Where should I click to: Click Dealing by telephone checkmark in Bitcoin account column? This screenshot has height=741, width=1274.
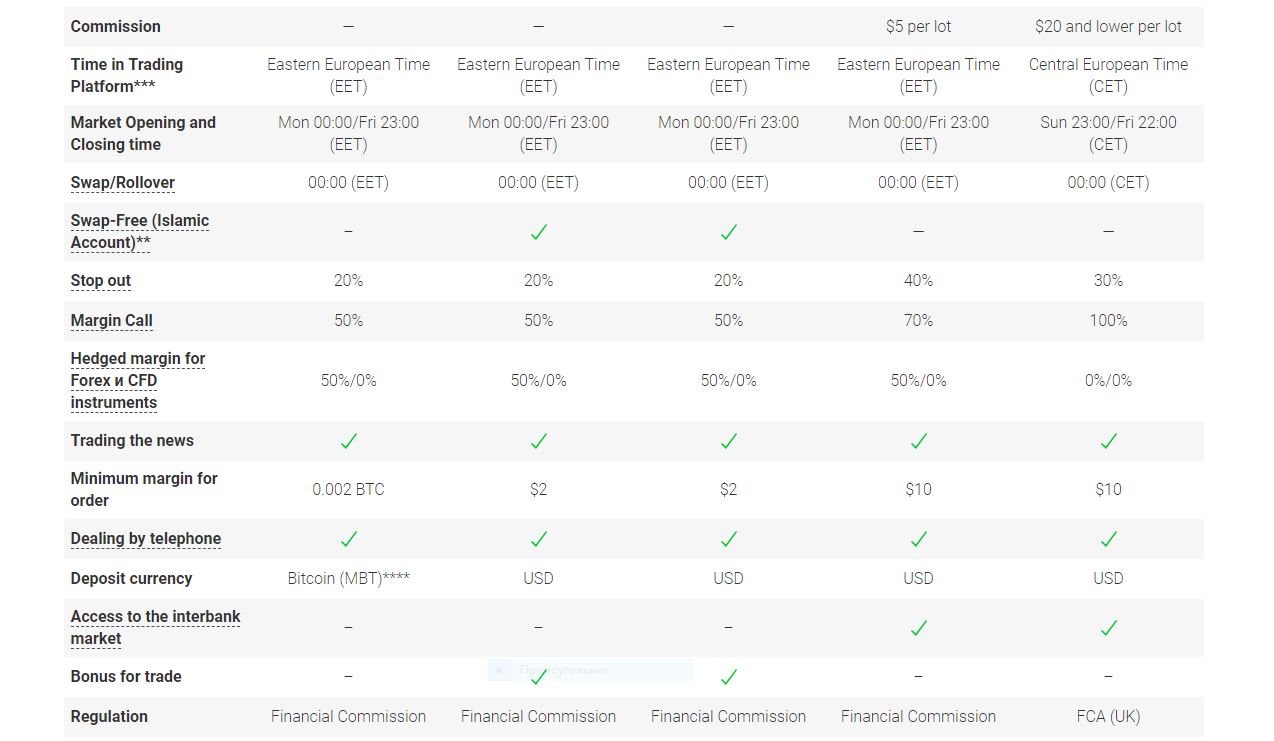[x=348, y=539]
